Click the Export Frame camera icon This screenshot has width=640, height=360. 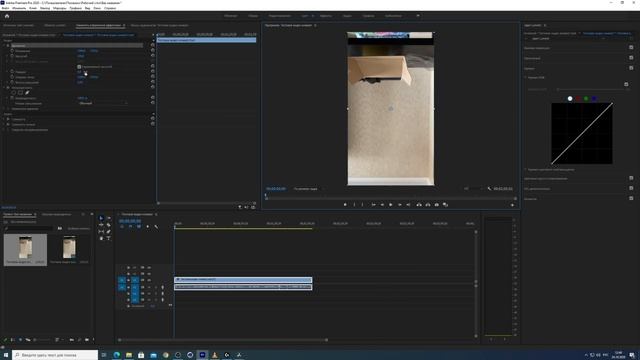437,204
